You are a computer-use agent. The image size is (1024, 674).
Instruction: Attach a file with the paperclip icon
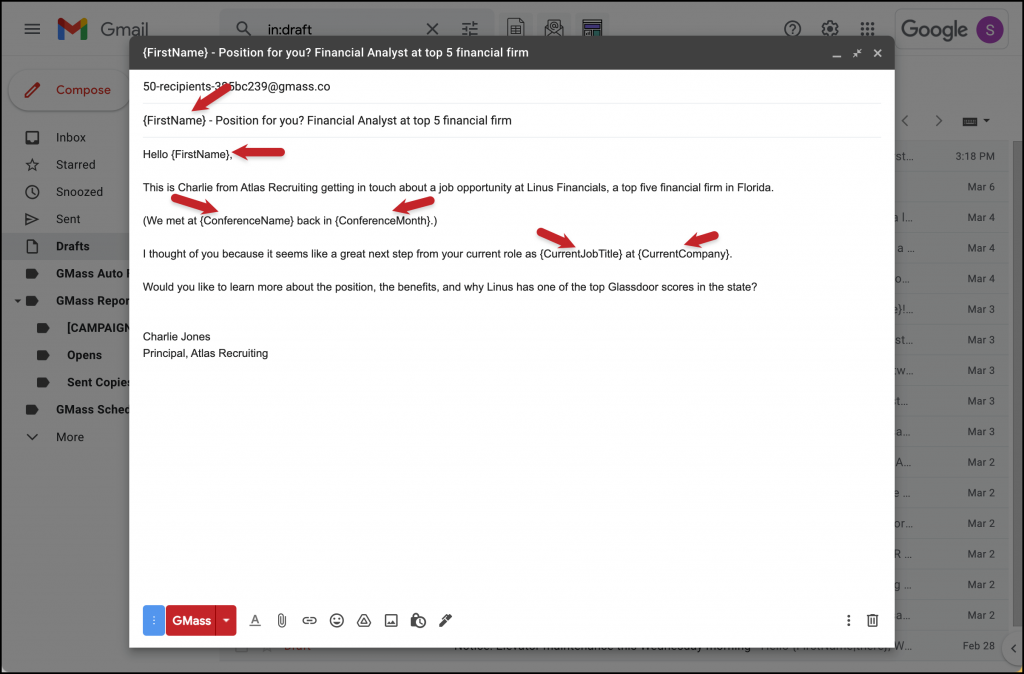click(281, 620)
